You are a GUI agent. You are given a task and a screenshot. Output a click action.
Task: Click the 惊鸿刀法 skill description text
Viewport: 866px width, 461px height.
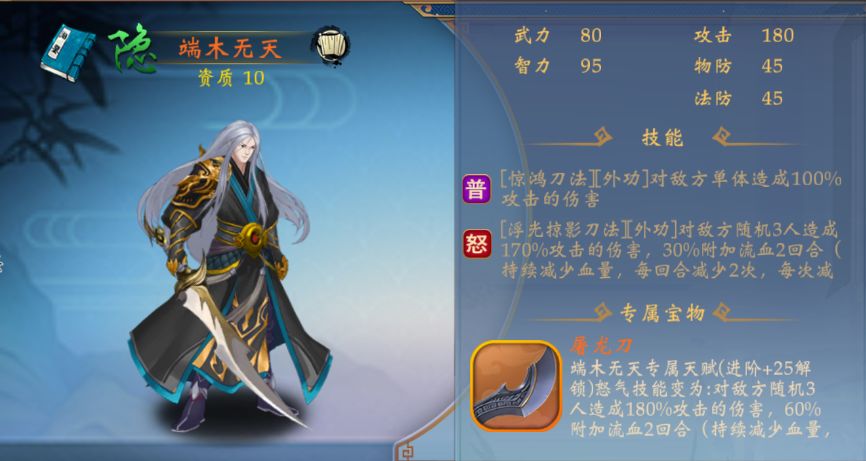pyautogui.click(x=670, y=188)
